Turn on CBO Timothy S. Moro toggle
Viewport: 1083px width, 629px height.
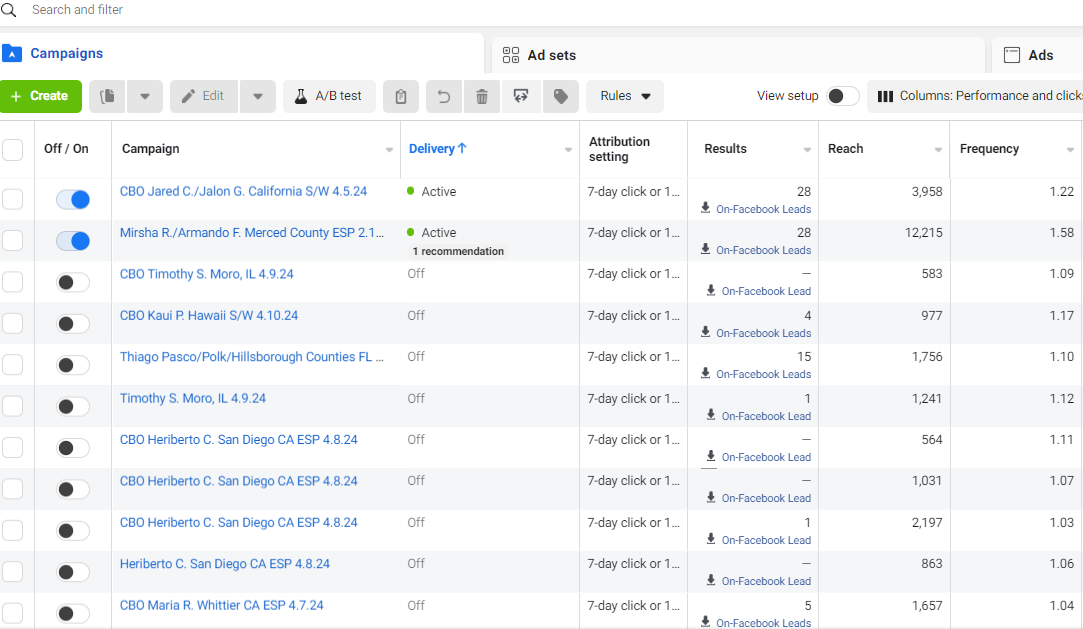(73, 282)
